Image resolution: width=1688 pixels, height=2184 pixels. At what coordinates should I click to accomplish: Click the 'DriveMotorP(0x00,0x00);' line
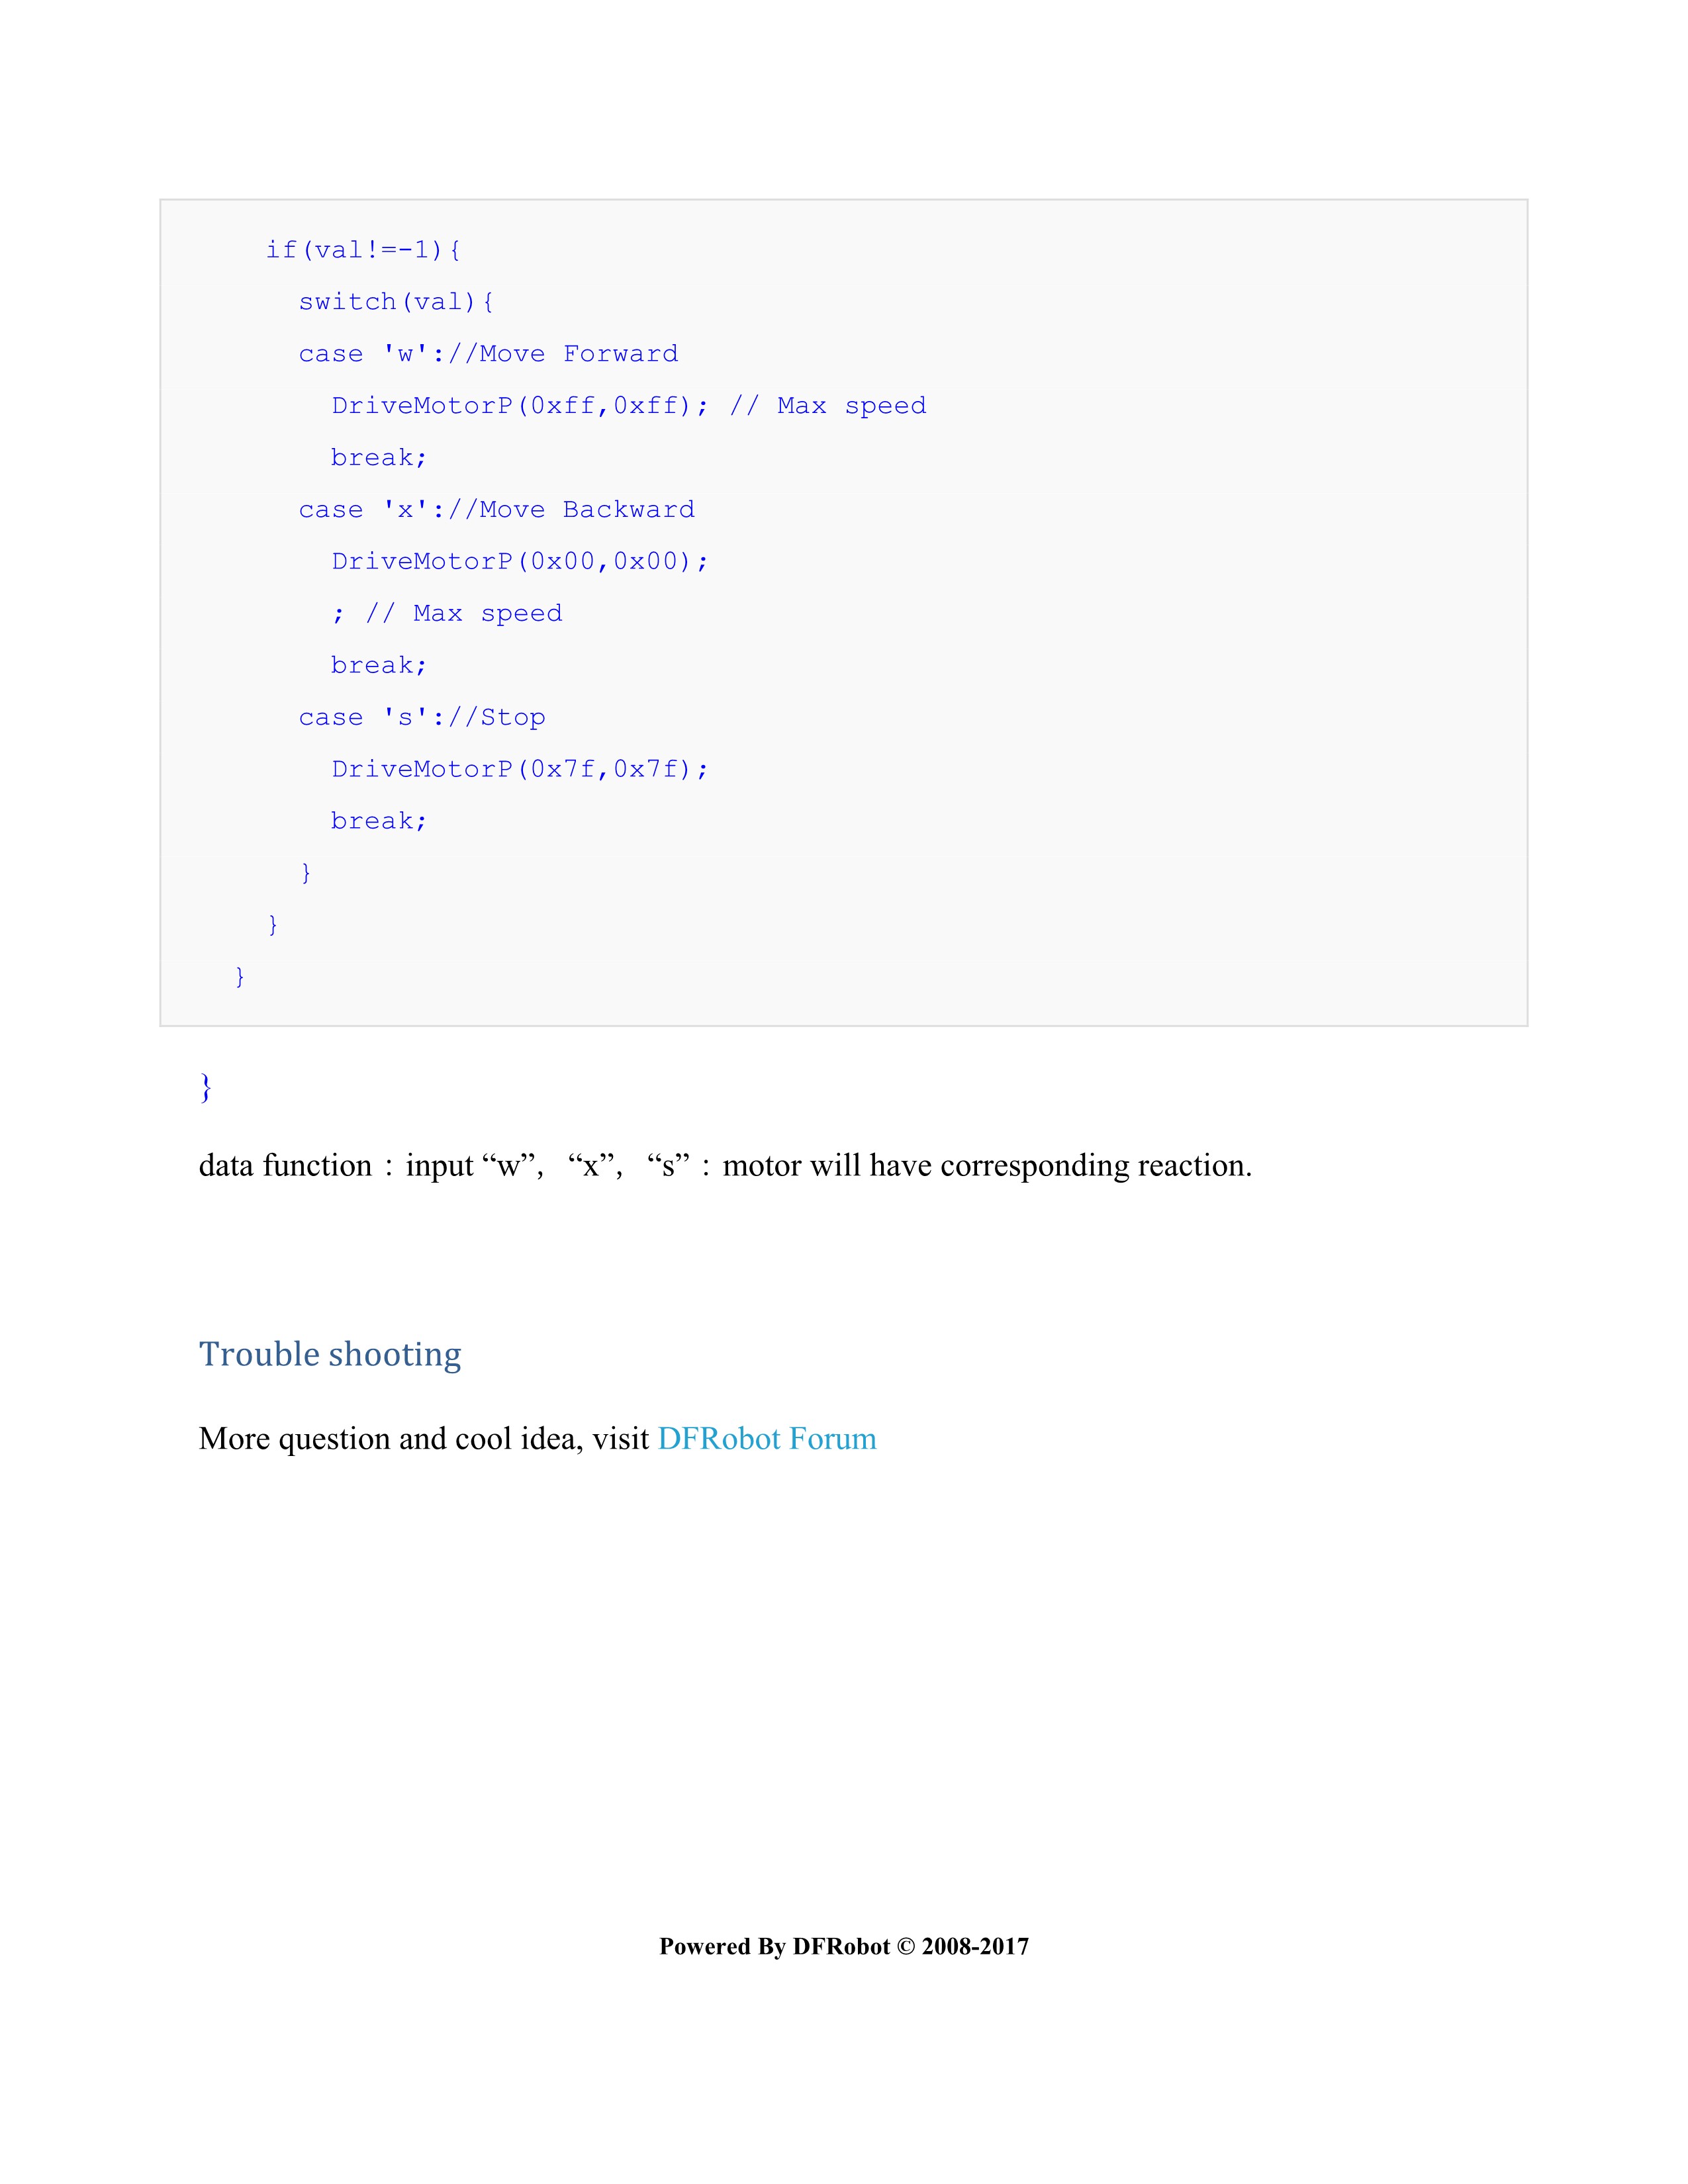point(520,562)
